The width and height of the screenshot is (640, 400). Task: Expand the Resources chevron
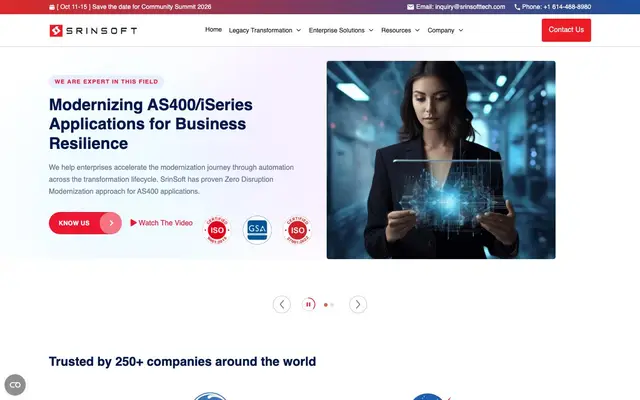coord(417,30)
